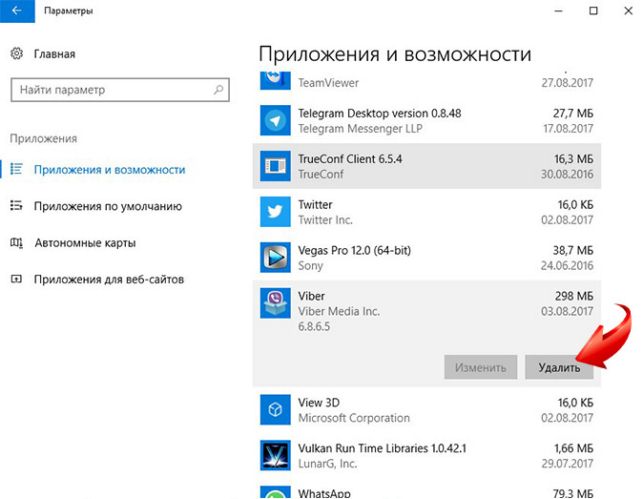Open Главная via gear icon
The width and height of the screenshot is (643, 499).
point(16,53)
